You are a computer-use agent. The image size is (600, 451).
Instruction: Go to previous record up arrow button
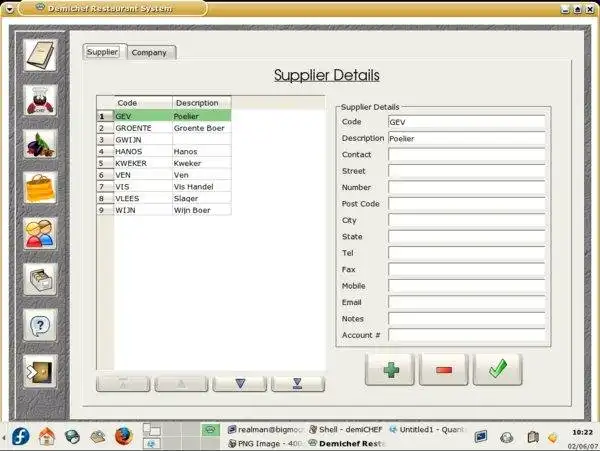click(x=181, y=384)
